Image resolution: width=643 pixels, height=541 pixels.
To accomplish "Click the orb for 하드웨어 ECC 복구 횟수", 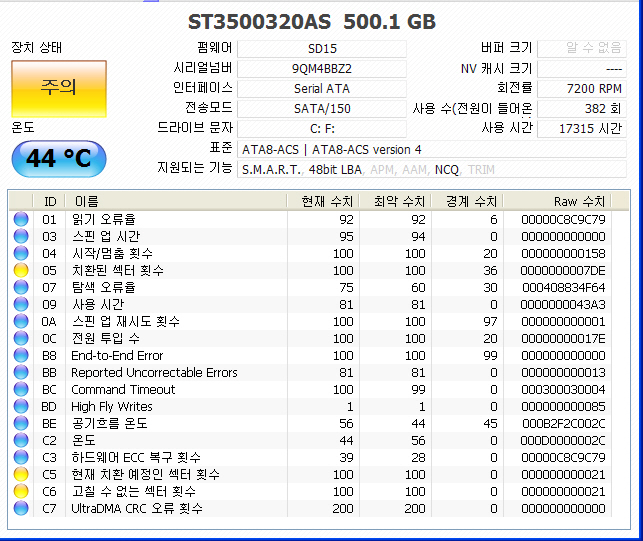I will [x=21, y=457].
